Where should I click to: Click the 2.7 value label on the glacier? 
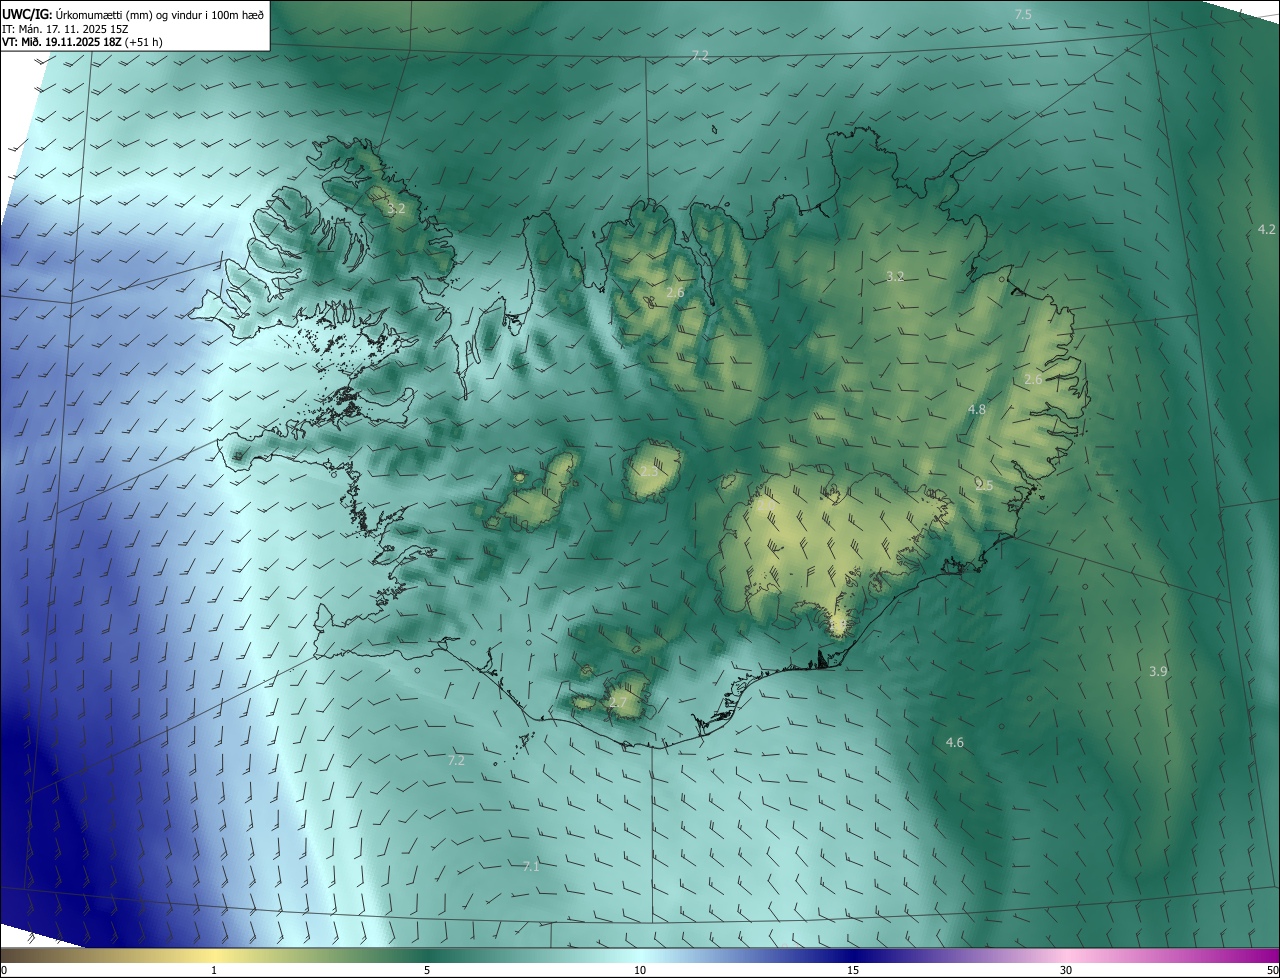coord(619,703)
